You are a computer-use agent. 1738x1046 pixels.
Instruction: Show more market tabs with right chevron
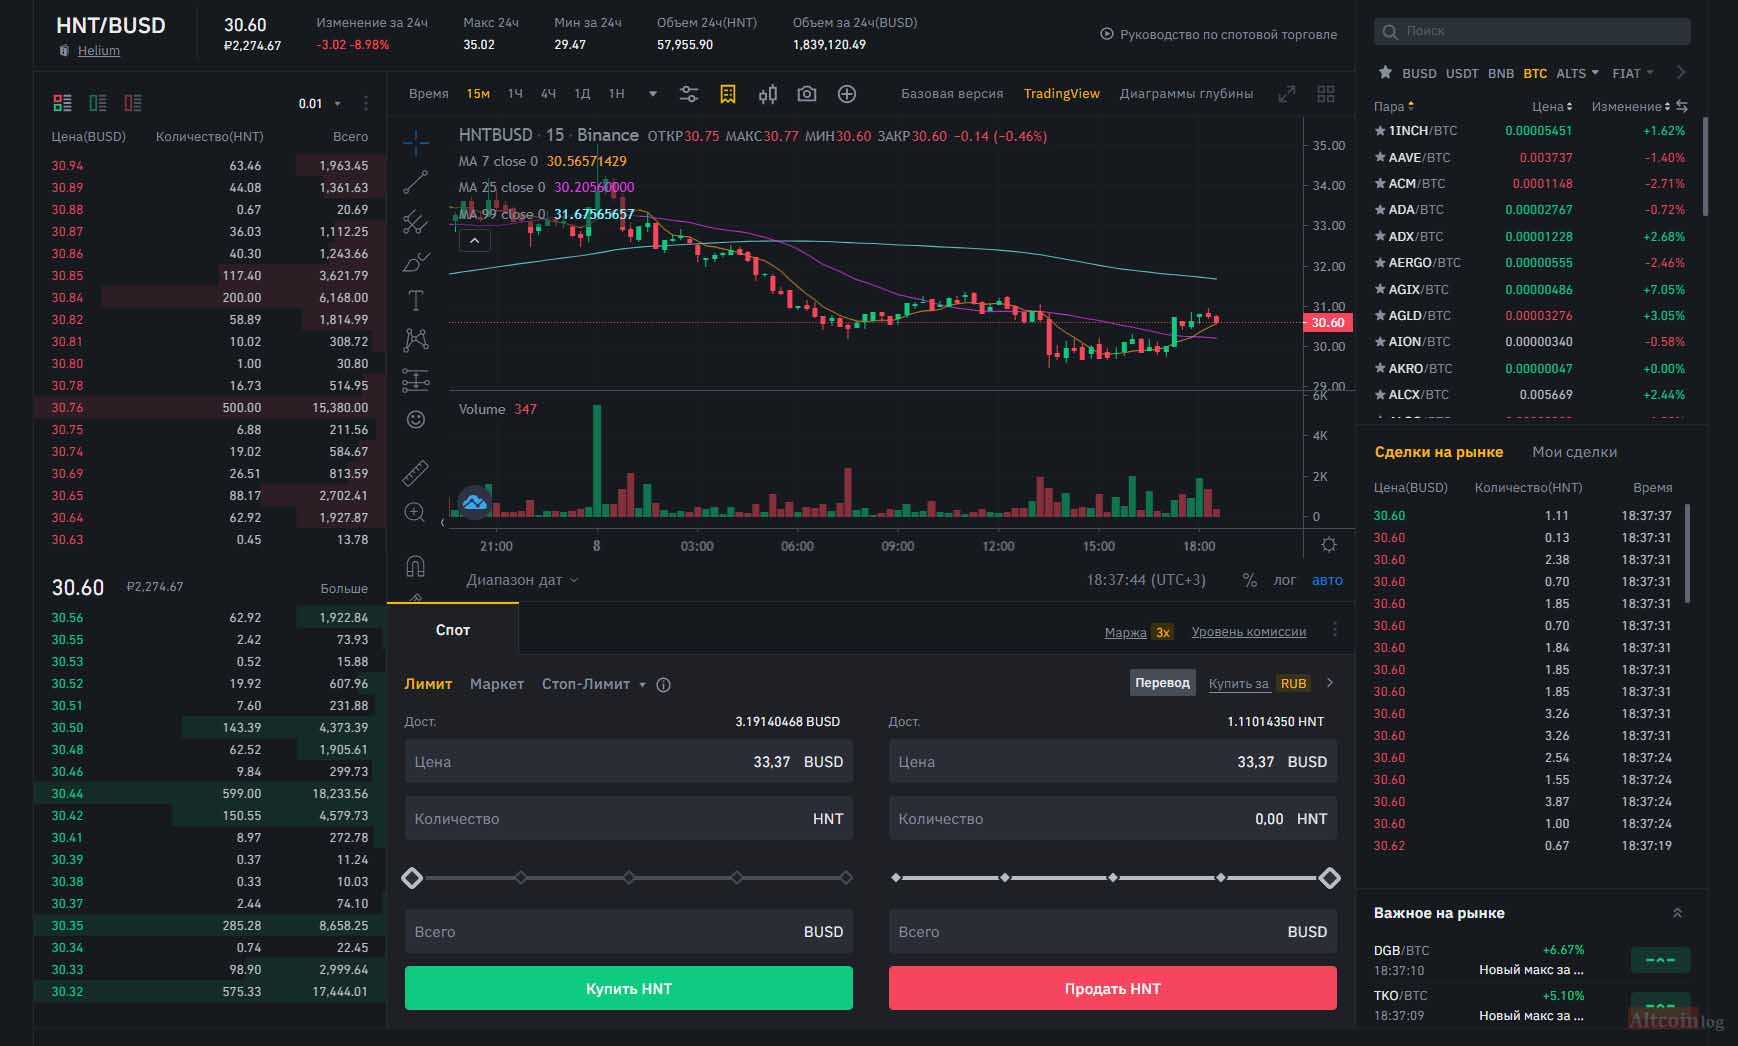point(1681,72)
